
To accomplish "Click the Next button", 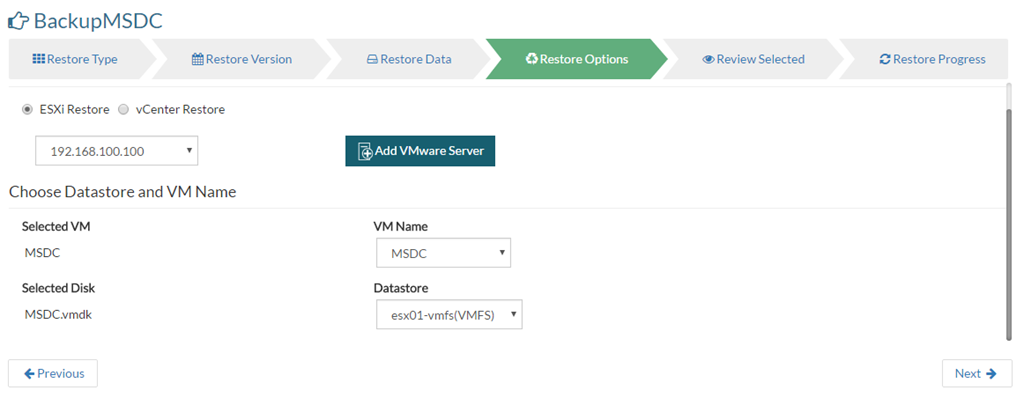I will 977,374.
